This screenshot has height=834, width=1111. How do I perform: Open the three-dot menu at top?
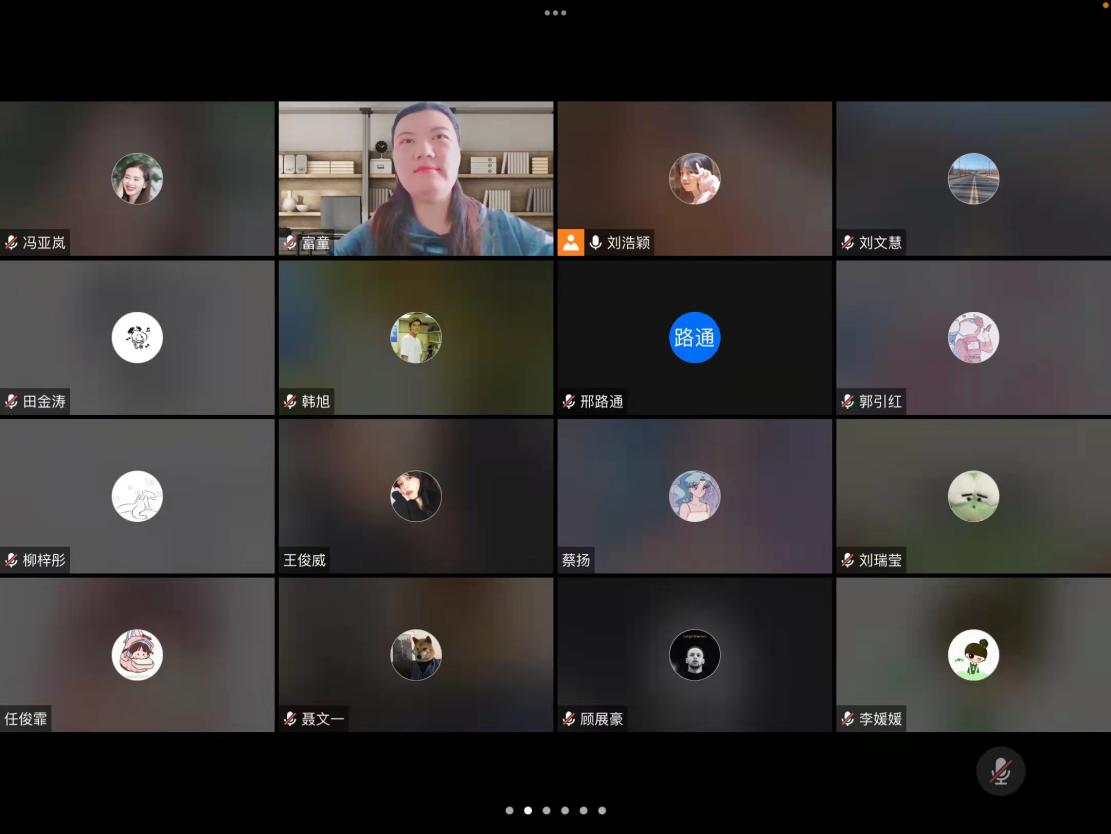[x=555, y=13]
